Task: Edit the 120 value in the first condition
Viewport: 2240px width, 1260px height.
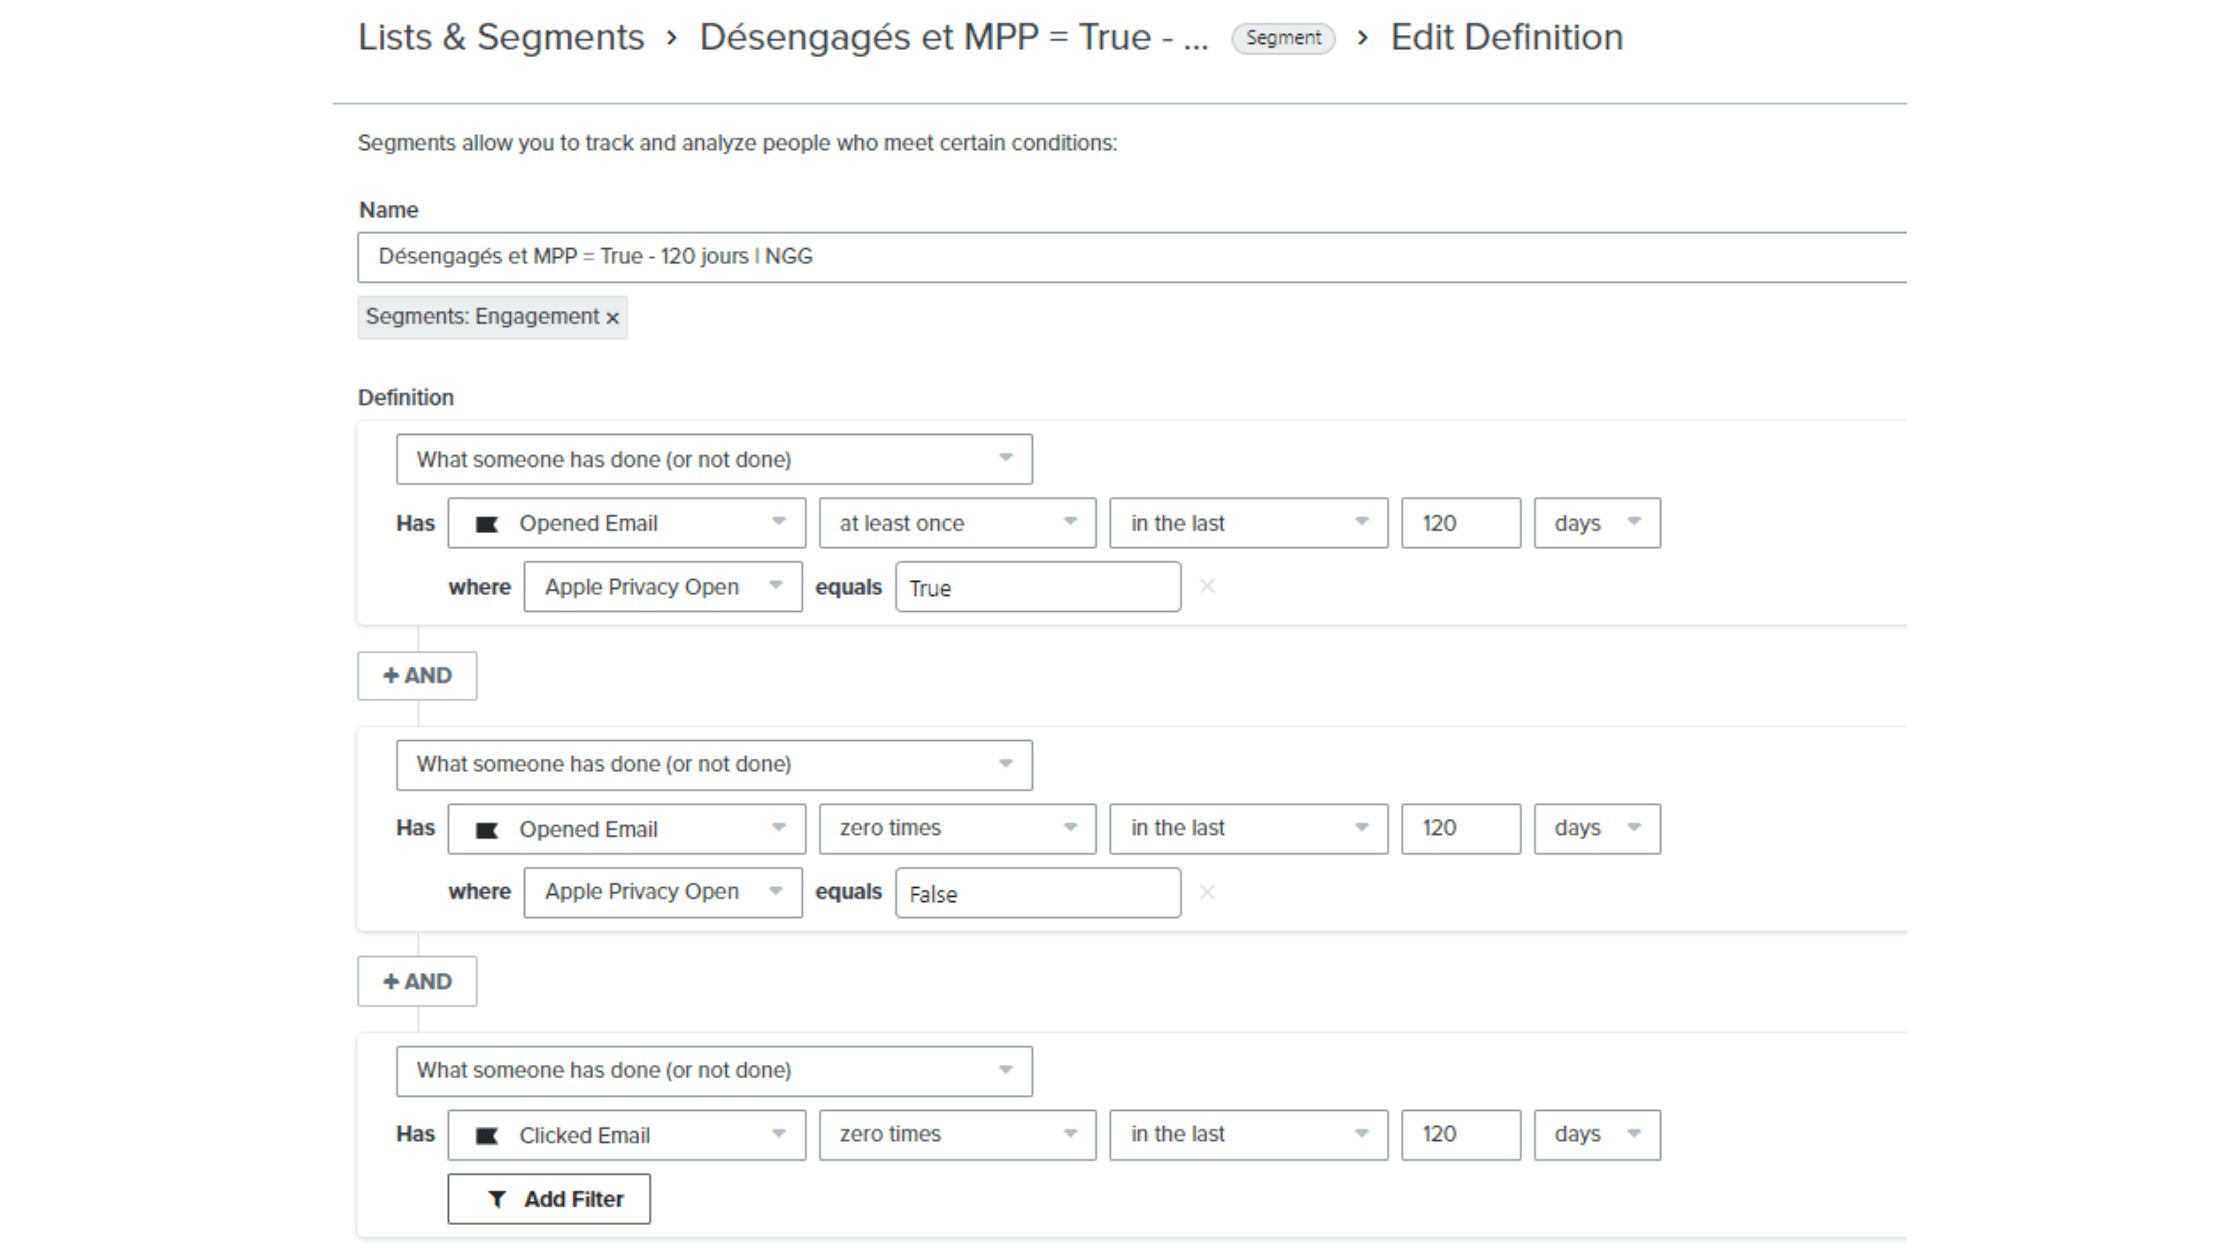Action: pos(1460,523)
